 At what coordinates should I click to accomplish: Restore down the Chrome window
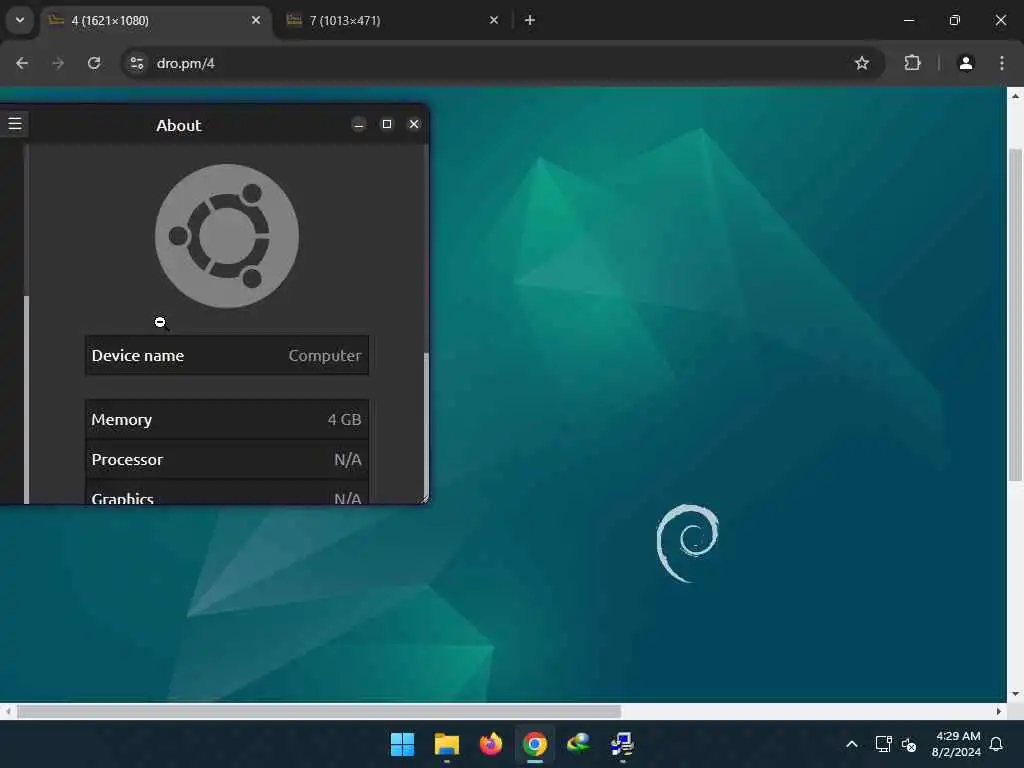coord(955,20)
